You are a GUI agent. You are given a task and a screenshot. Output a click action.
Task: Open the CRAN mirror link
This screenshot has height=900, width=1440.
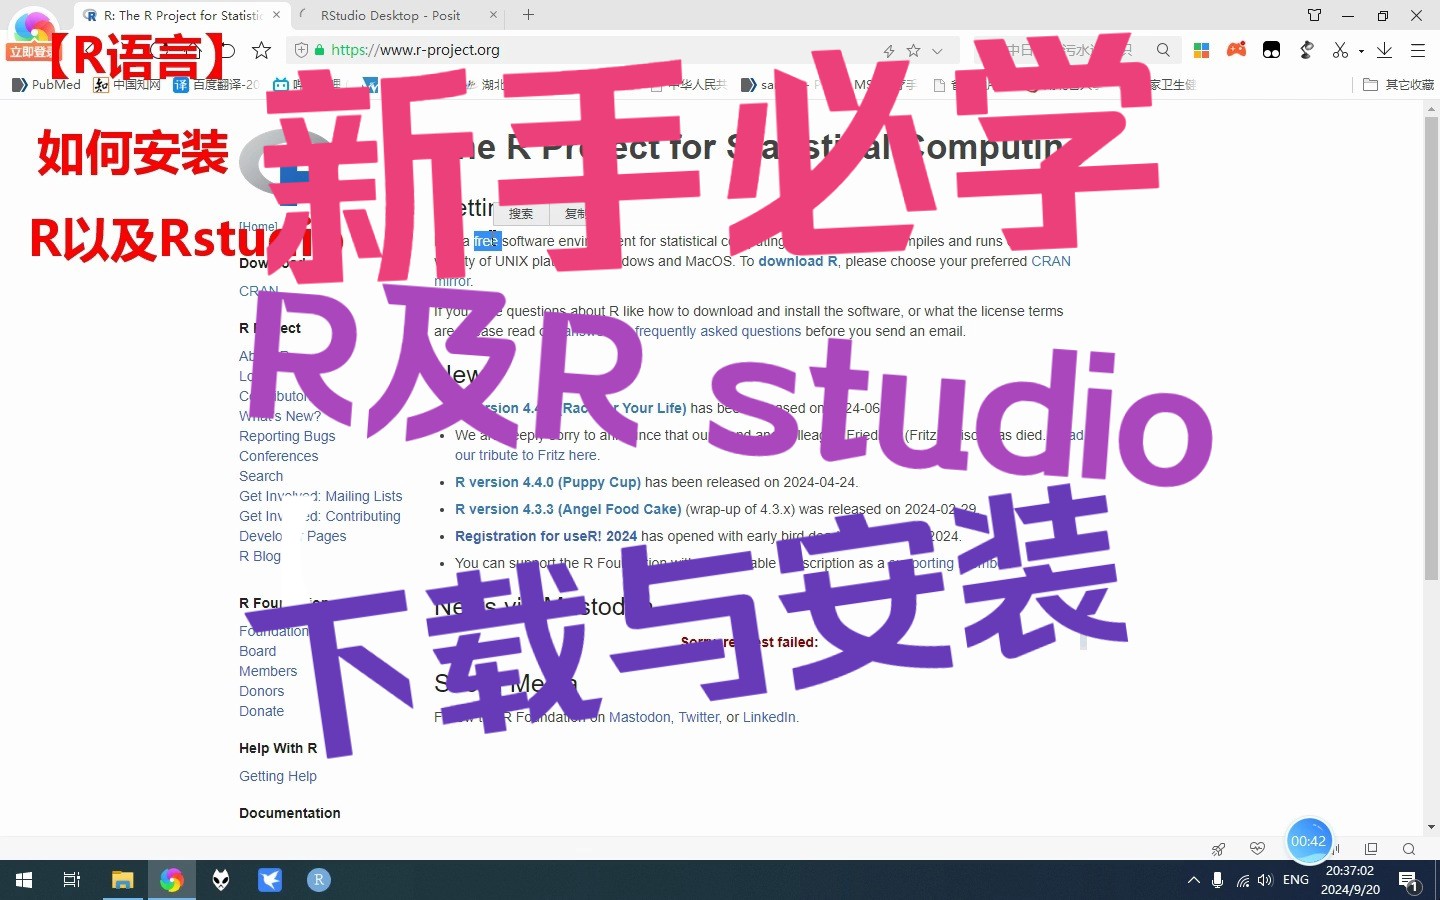pos(1050,261)
